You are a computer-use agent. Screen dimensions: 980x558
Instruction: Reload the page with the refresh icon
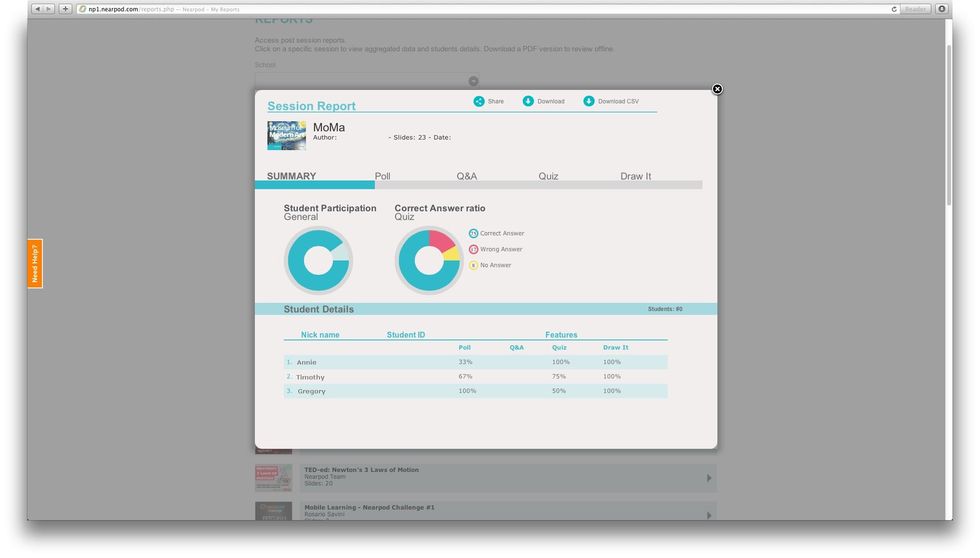click(x=894, y=9)
